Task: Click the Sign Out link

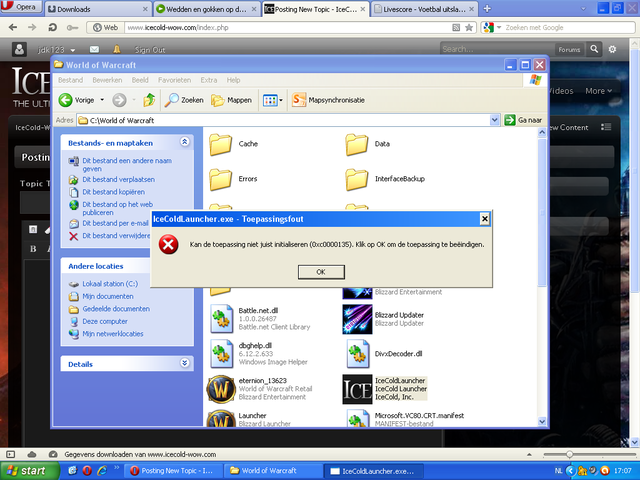Action: point(150,50)
